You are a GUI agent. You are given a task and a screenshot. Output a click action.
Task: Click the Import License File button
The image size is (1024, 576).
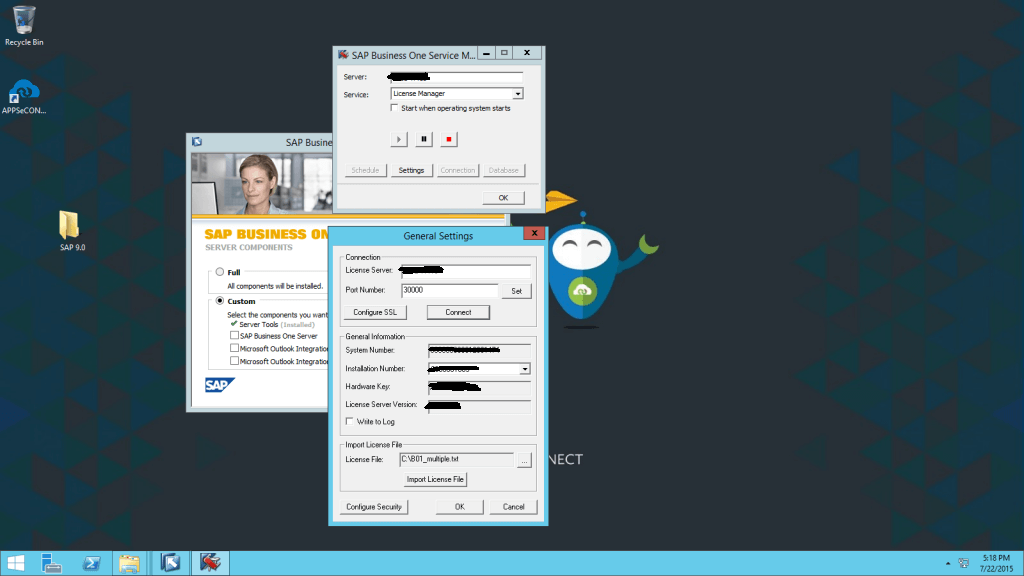pyautogui.click(x=435, y=479)
